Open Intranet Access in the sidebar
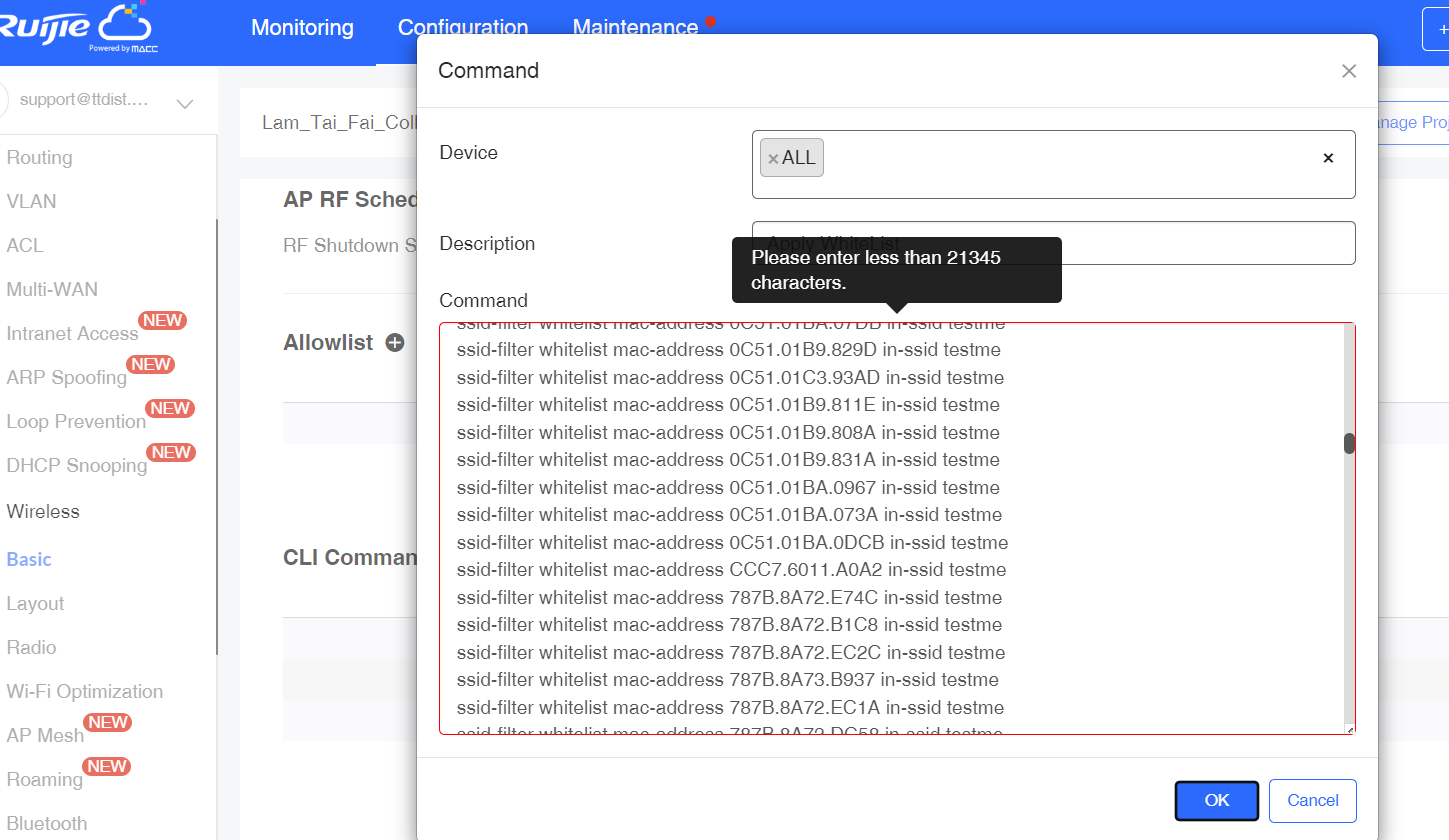This screenshot has height=840, width=1449. point(72,333)
